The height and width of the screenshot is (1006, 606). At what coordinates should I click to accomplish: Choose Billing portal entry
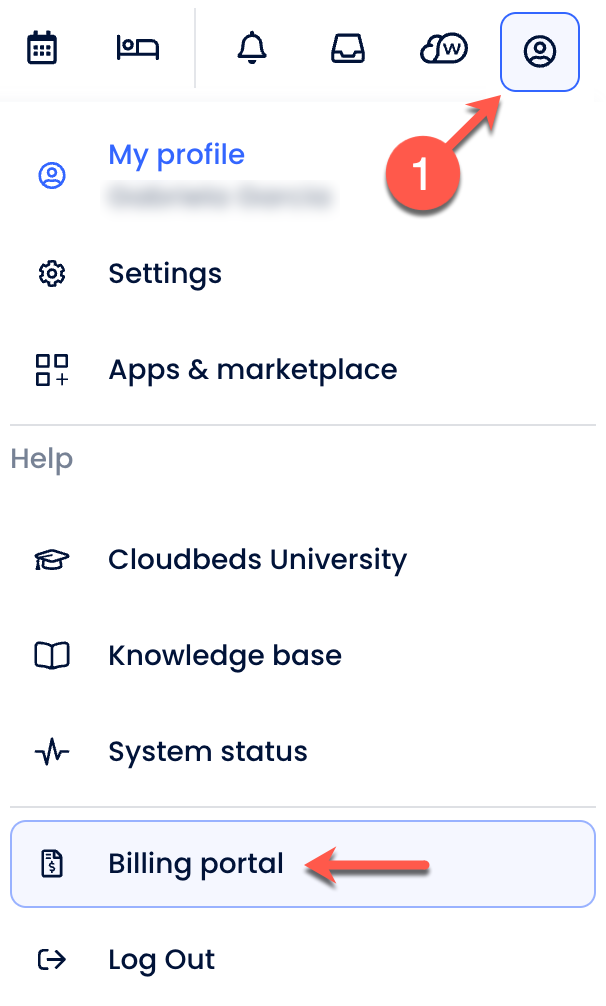coord(196,864)
